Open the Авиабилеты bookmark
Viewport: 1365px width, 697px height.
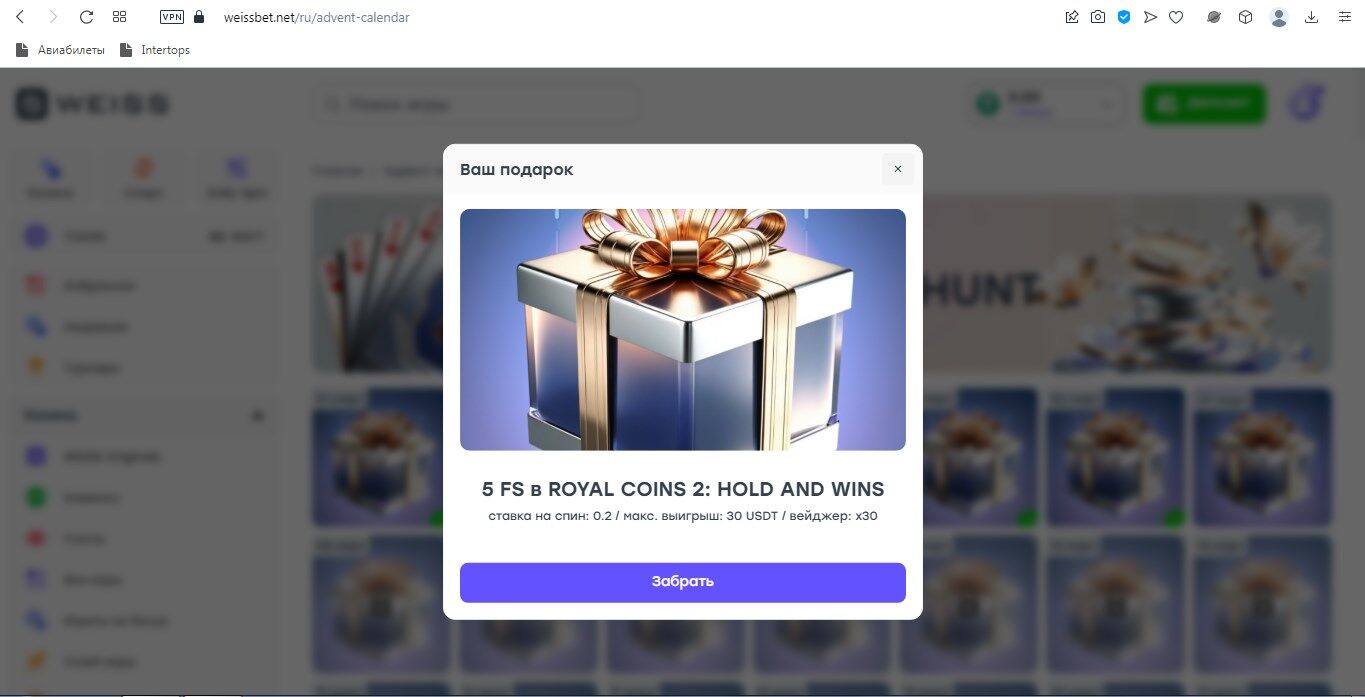pyautogui.click(x=60, y=50)
